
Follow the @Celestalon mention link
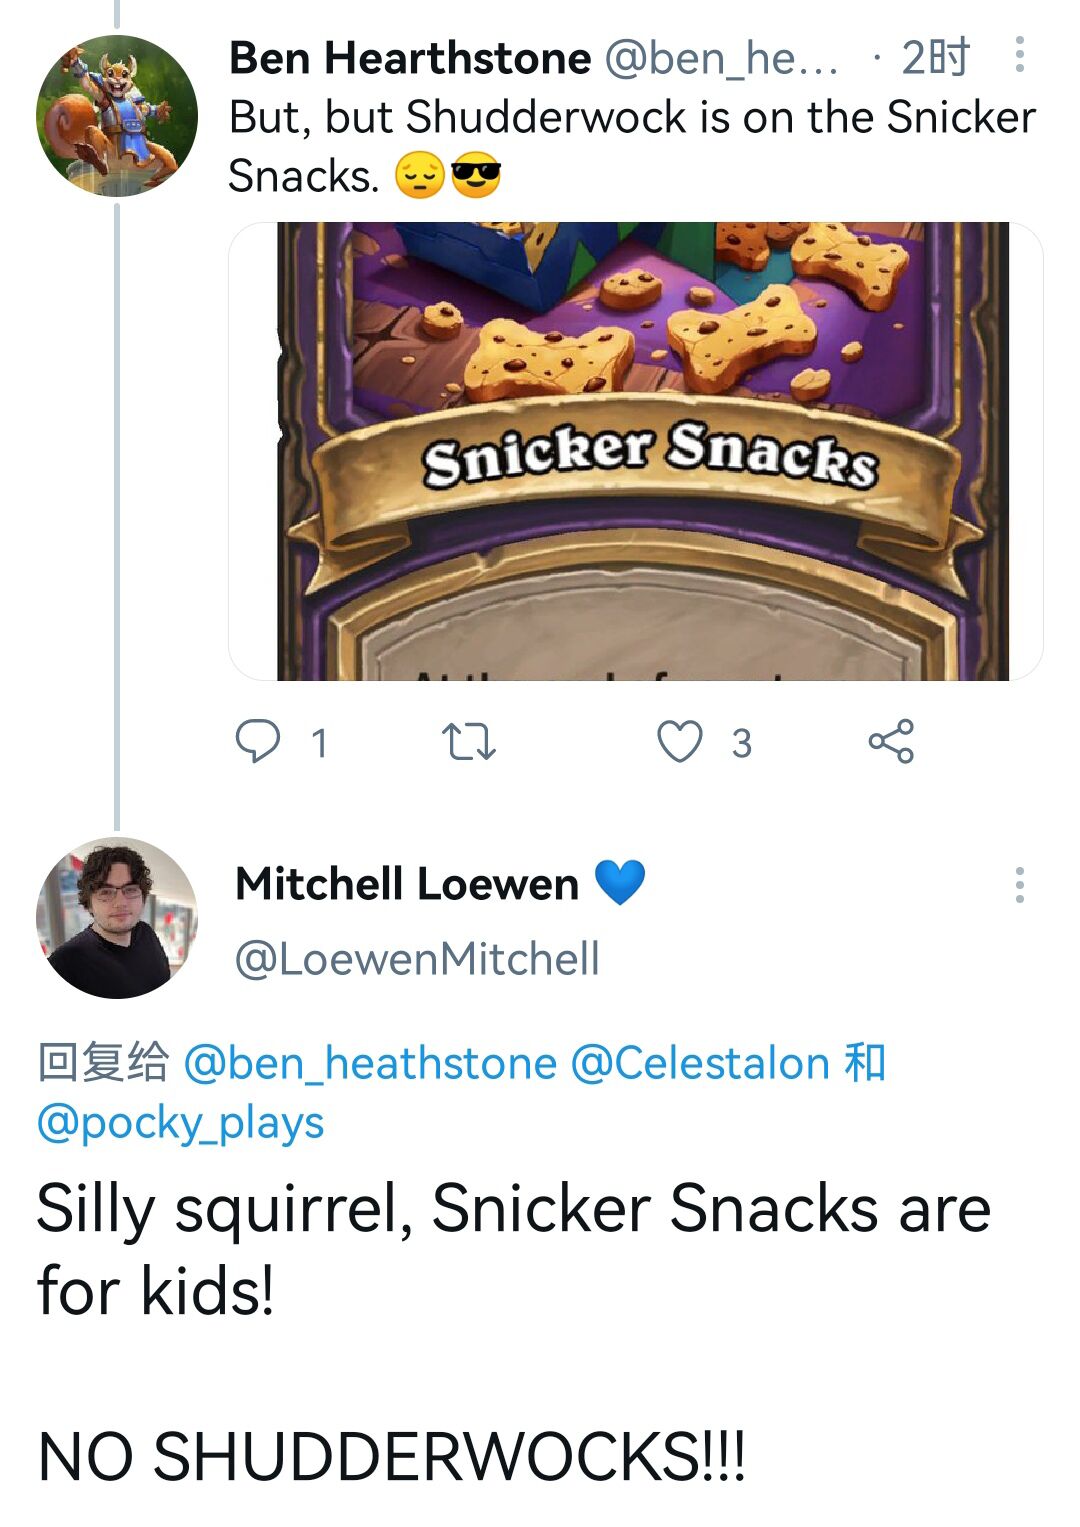700,1063
